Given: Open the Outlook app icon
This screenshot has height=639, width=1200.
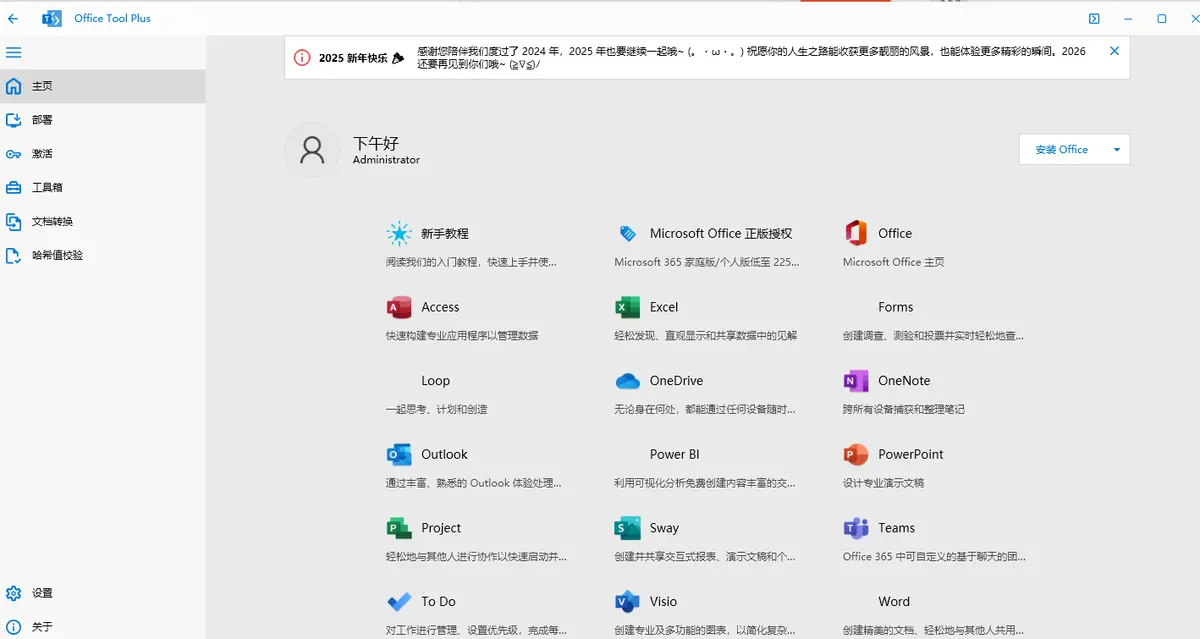Looking at the screenshot, I should tap(399, 454).
